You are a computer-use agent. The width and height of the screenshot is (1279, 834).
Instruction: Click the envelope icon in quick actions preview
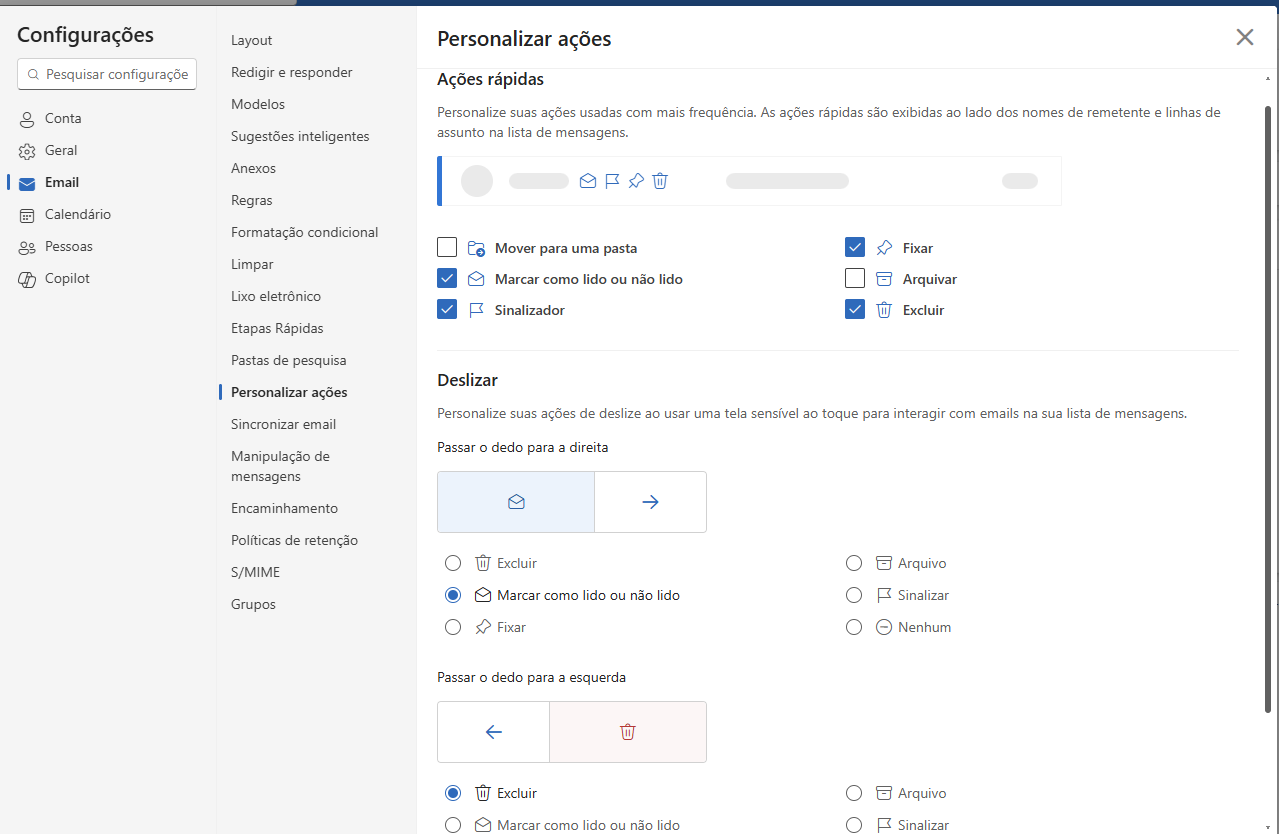click(x=588, y=181)
